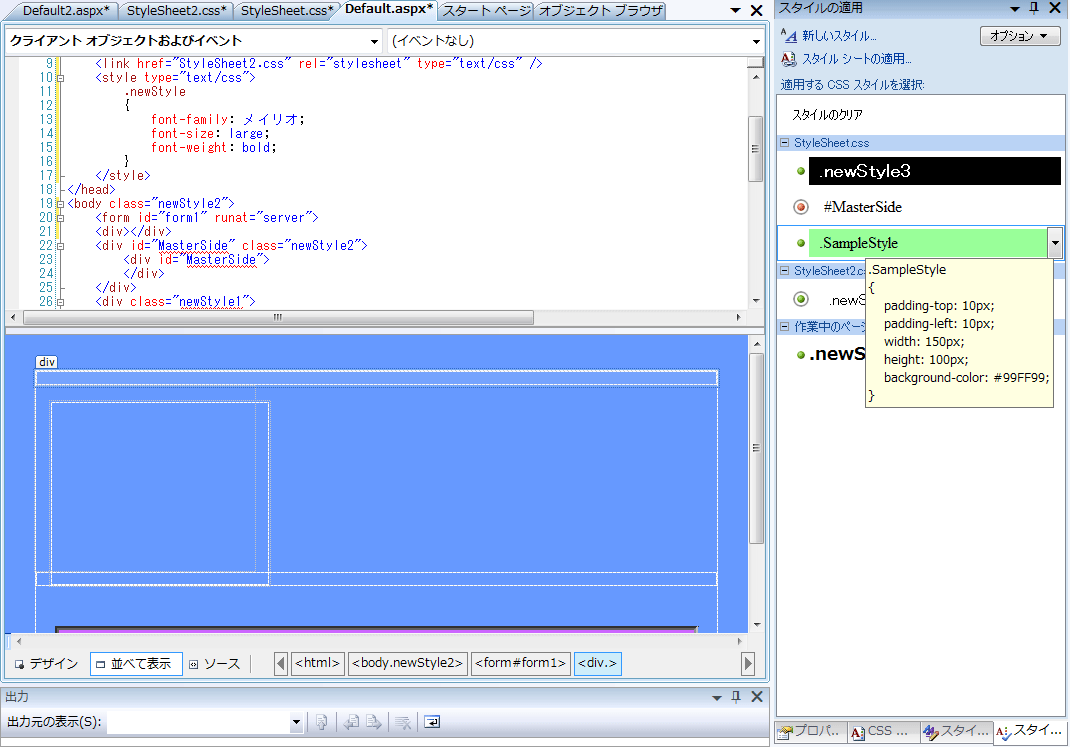Open the Output panel window menu arrow

717,697
